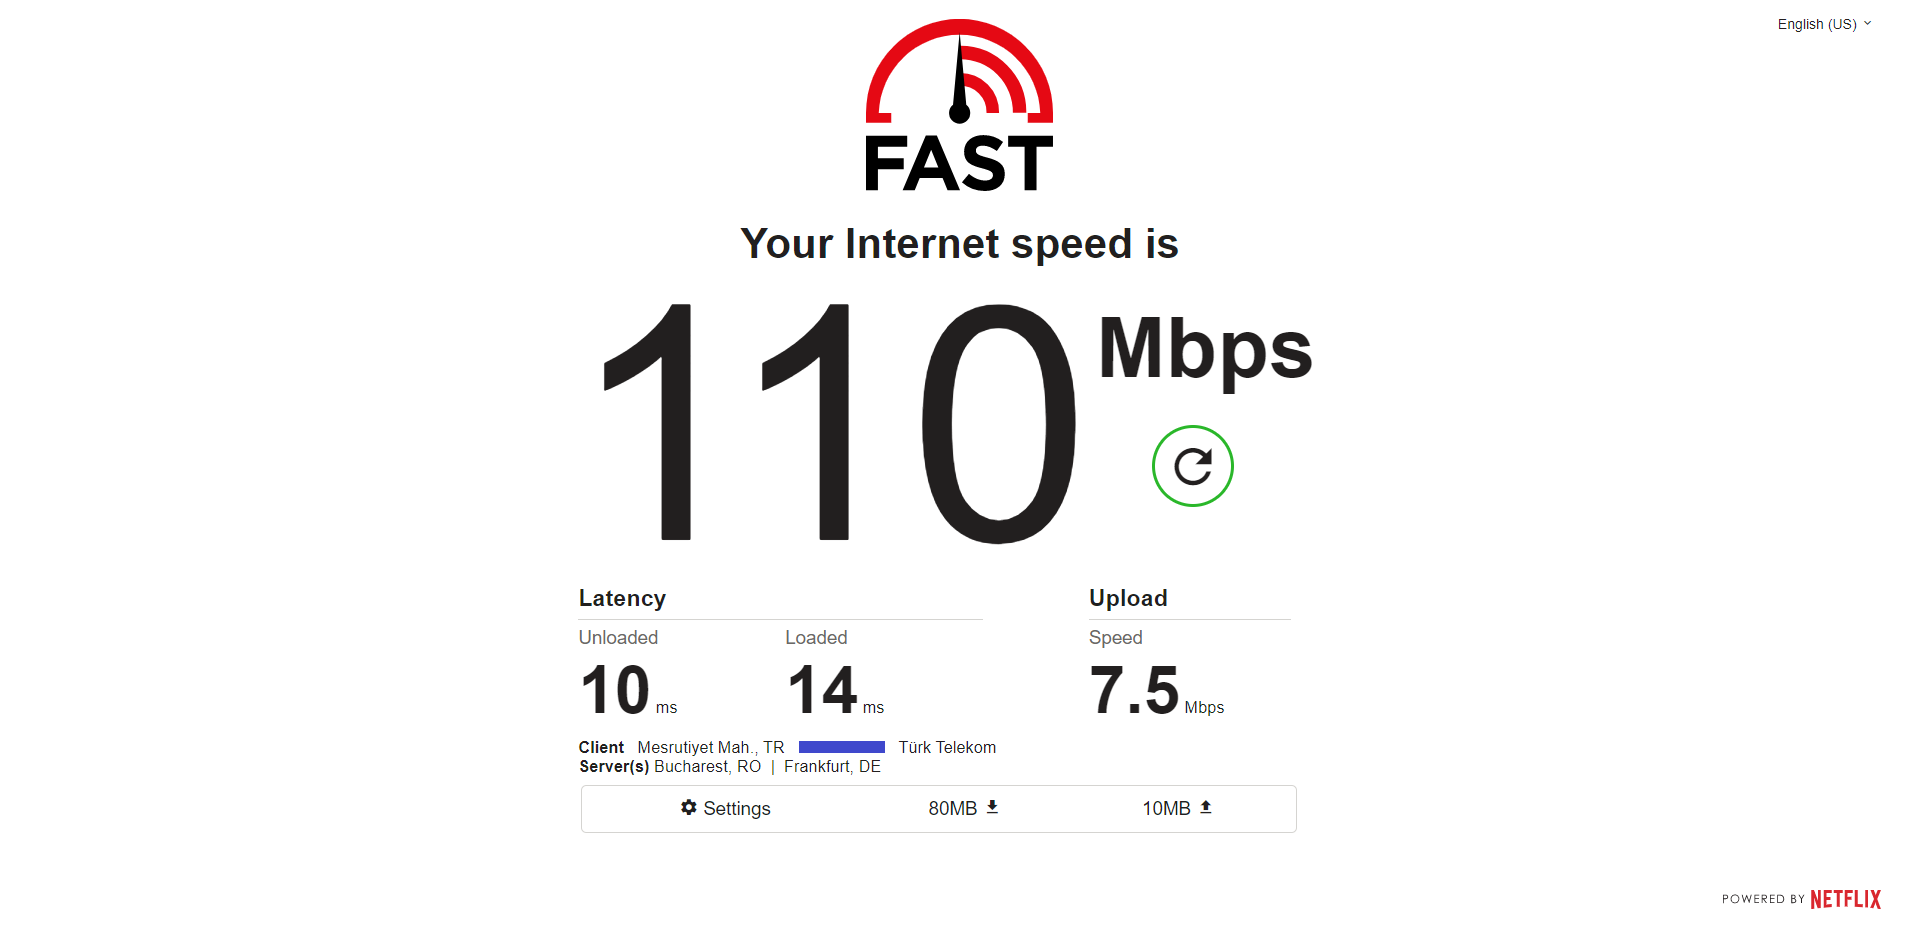Image resolution: width=1920 pixels, height=937 pixels.
Task: Open the English (US) language dropdown
Action: tap(1824, 24)
